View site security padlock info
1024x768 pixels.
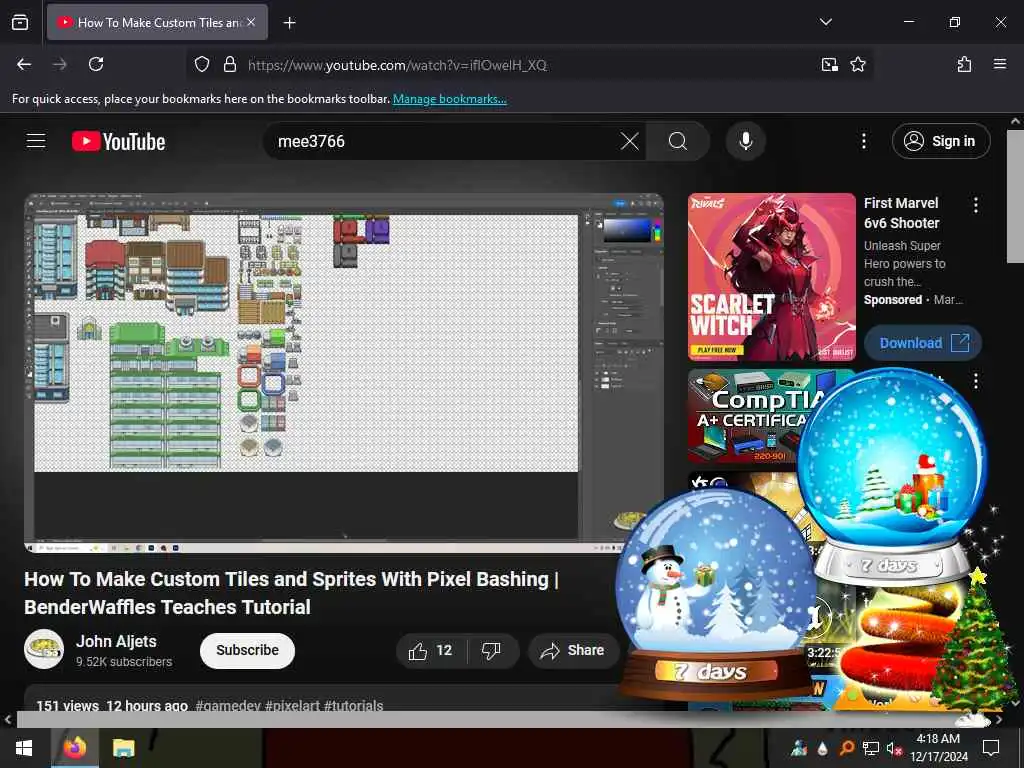[230, 65]
